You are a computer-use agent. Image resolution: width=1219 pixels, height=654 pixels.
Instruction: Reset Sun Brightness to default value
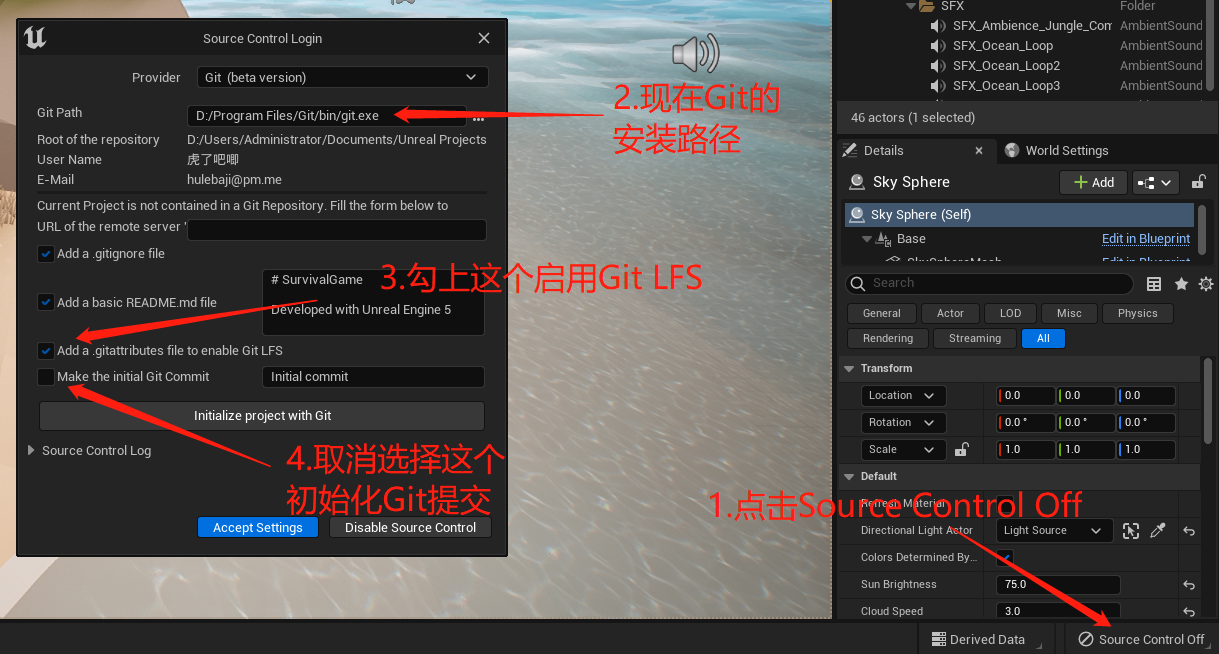(x=1189, y=585)
